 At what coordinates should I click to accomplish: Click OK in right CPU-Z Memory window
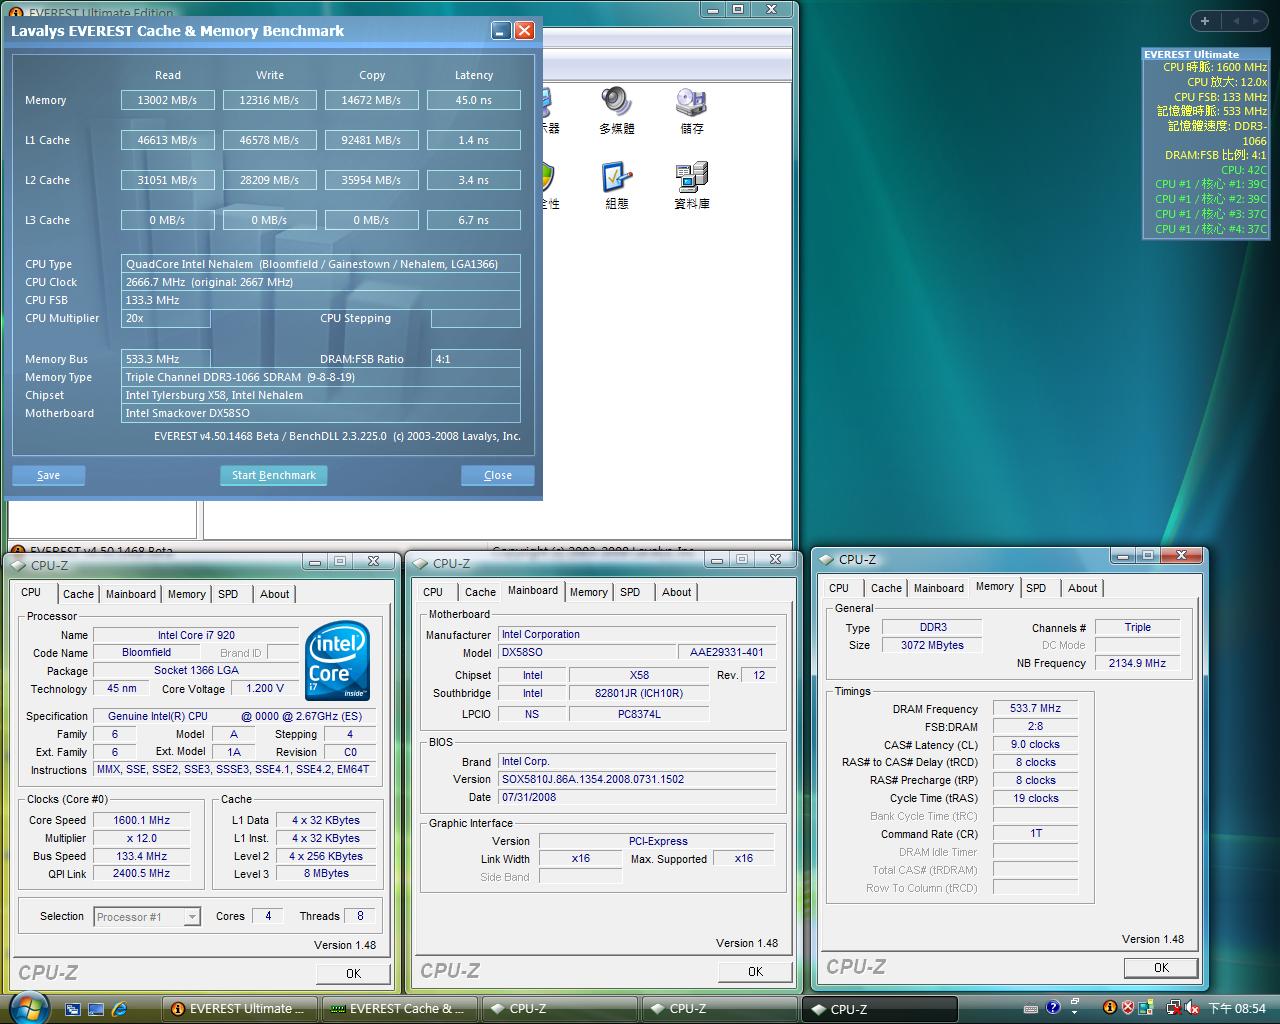(x=1161, y=967)
